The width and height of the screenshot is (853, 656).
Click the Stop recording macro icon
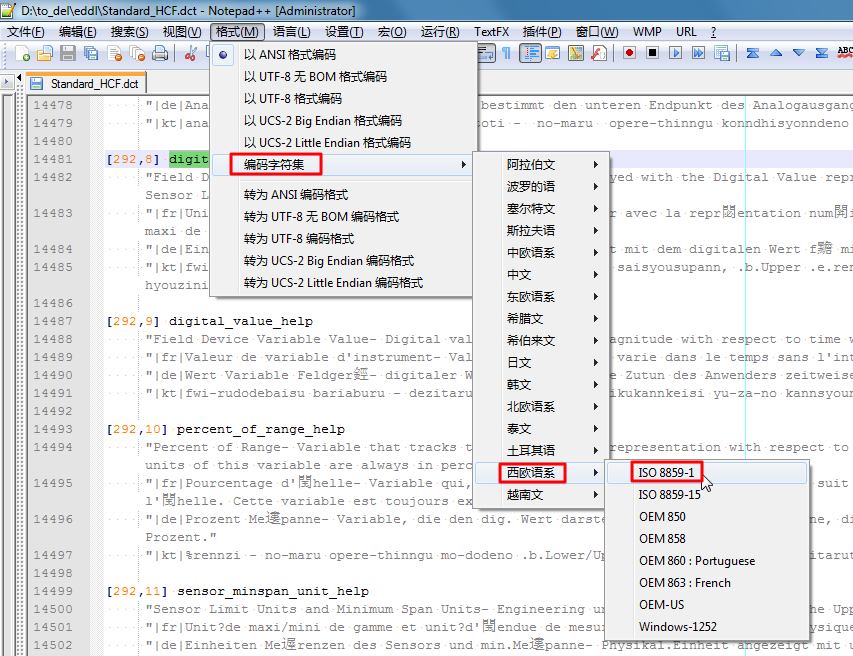tap(653, 53)
